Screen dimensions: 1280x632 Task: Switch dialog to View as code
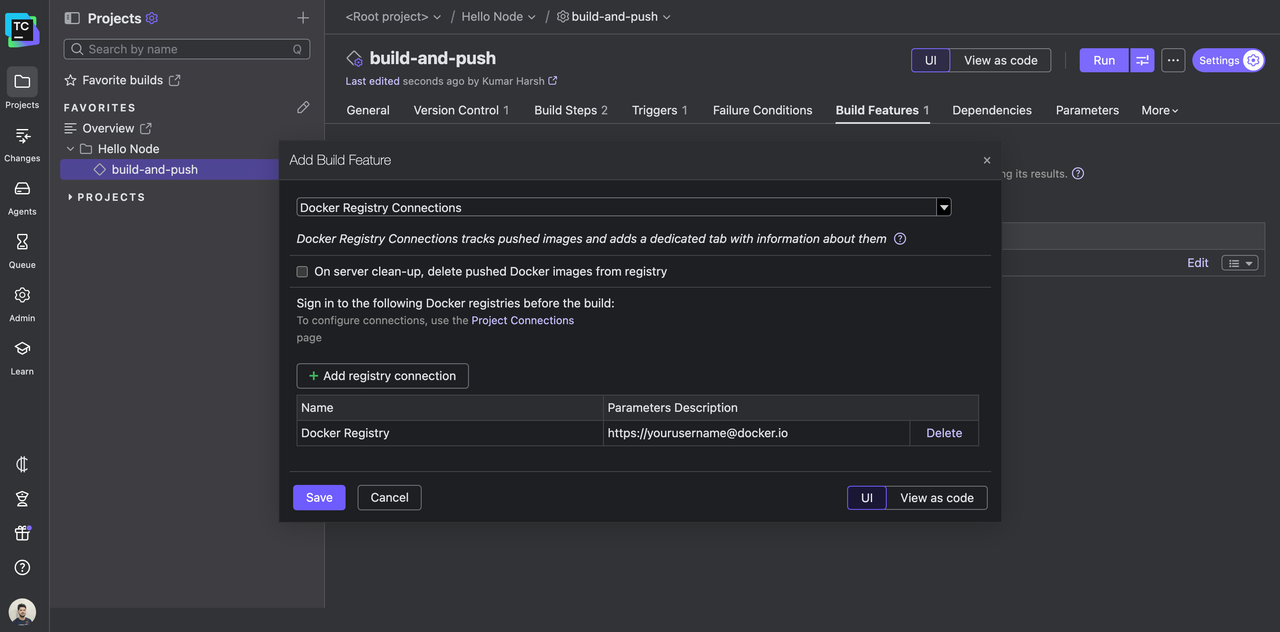point(936,498)
